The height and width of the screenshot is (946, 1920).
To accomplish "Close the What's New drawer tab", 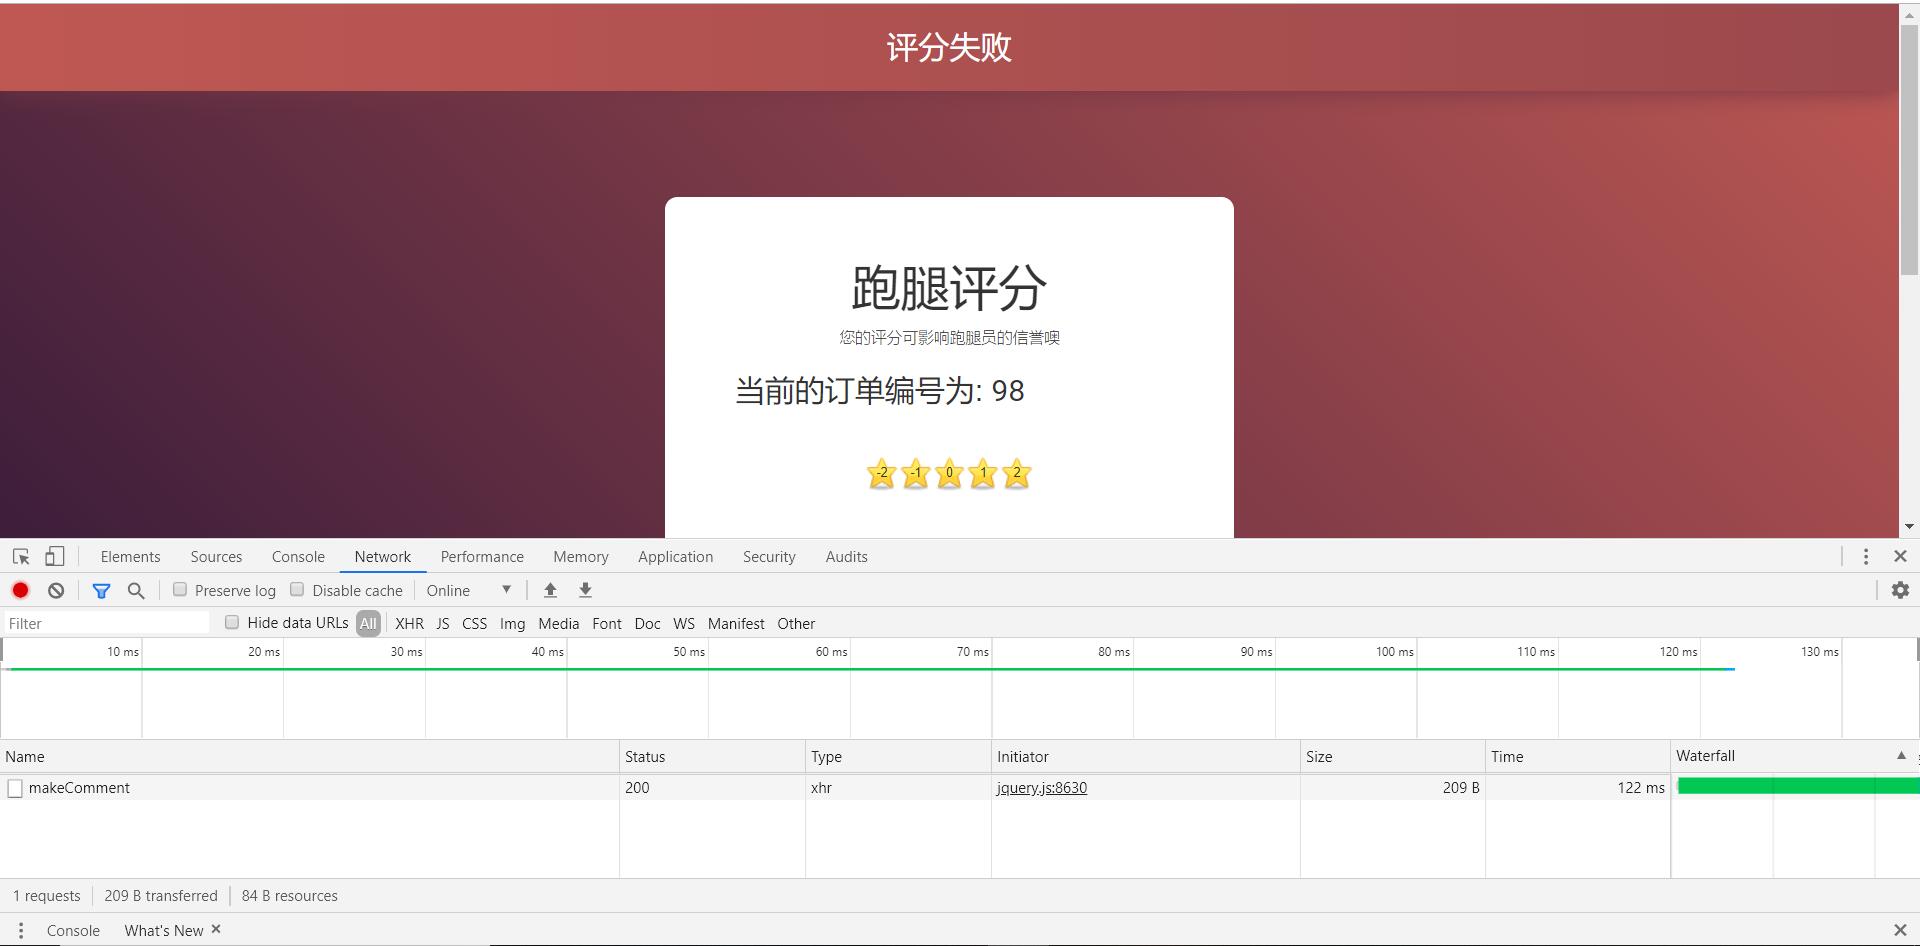I will point(216,929).
